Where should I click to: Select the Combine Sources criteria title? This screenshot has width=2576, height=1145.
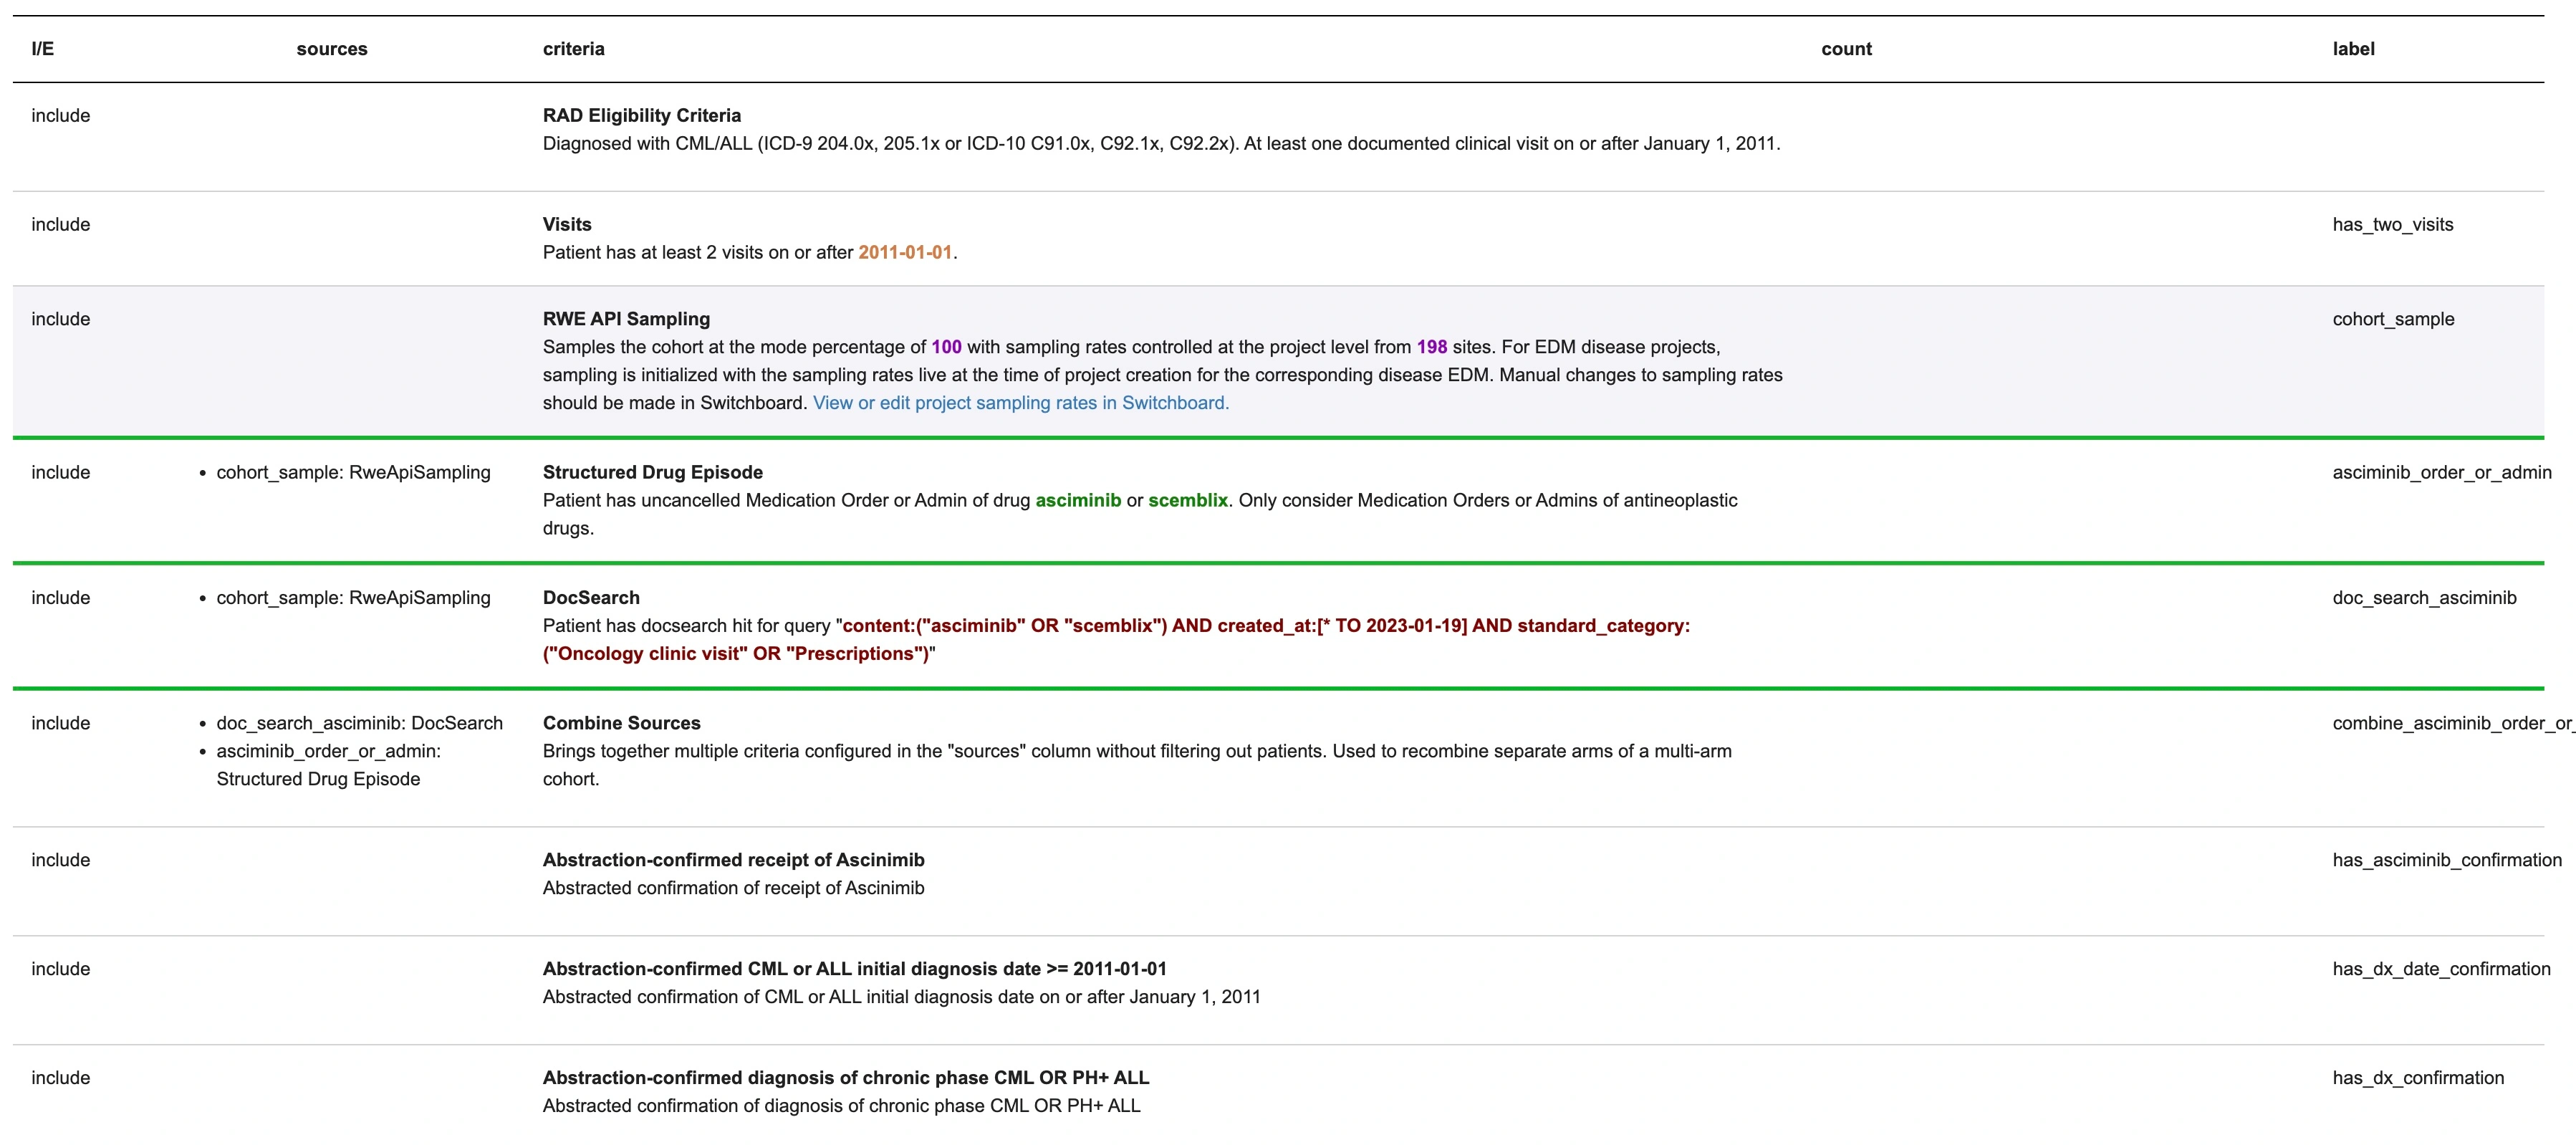pyautogui.click(x=621, y=723)
